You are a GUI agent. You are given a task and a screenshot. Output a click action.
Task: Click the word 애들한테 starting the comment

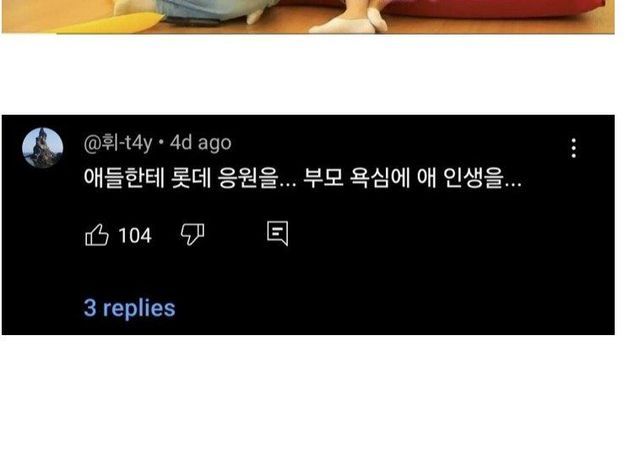click(124, 178)
